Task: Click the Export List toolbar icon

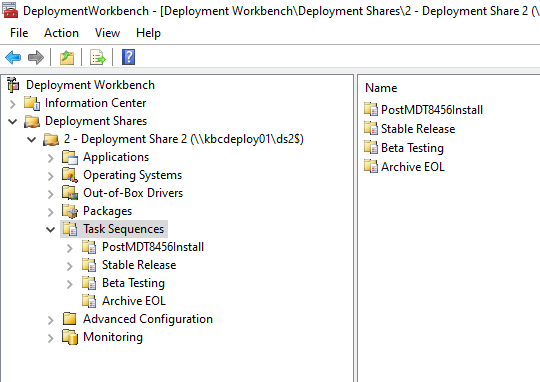Action: (97, 57)
